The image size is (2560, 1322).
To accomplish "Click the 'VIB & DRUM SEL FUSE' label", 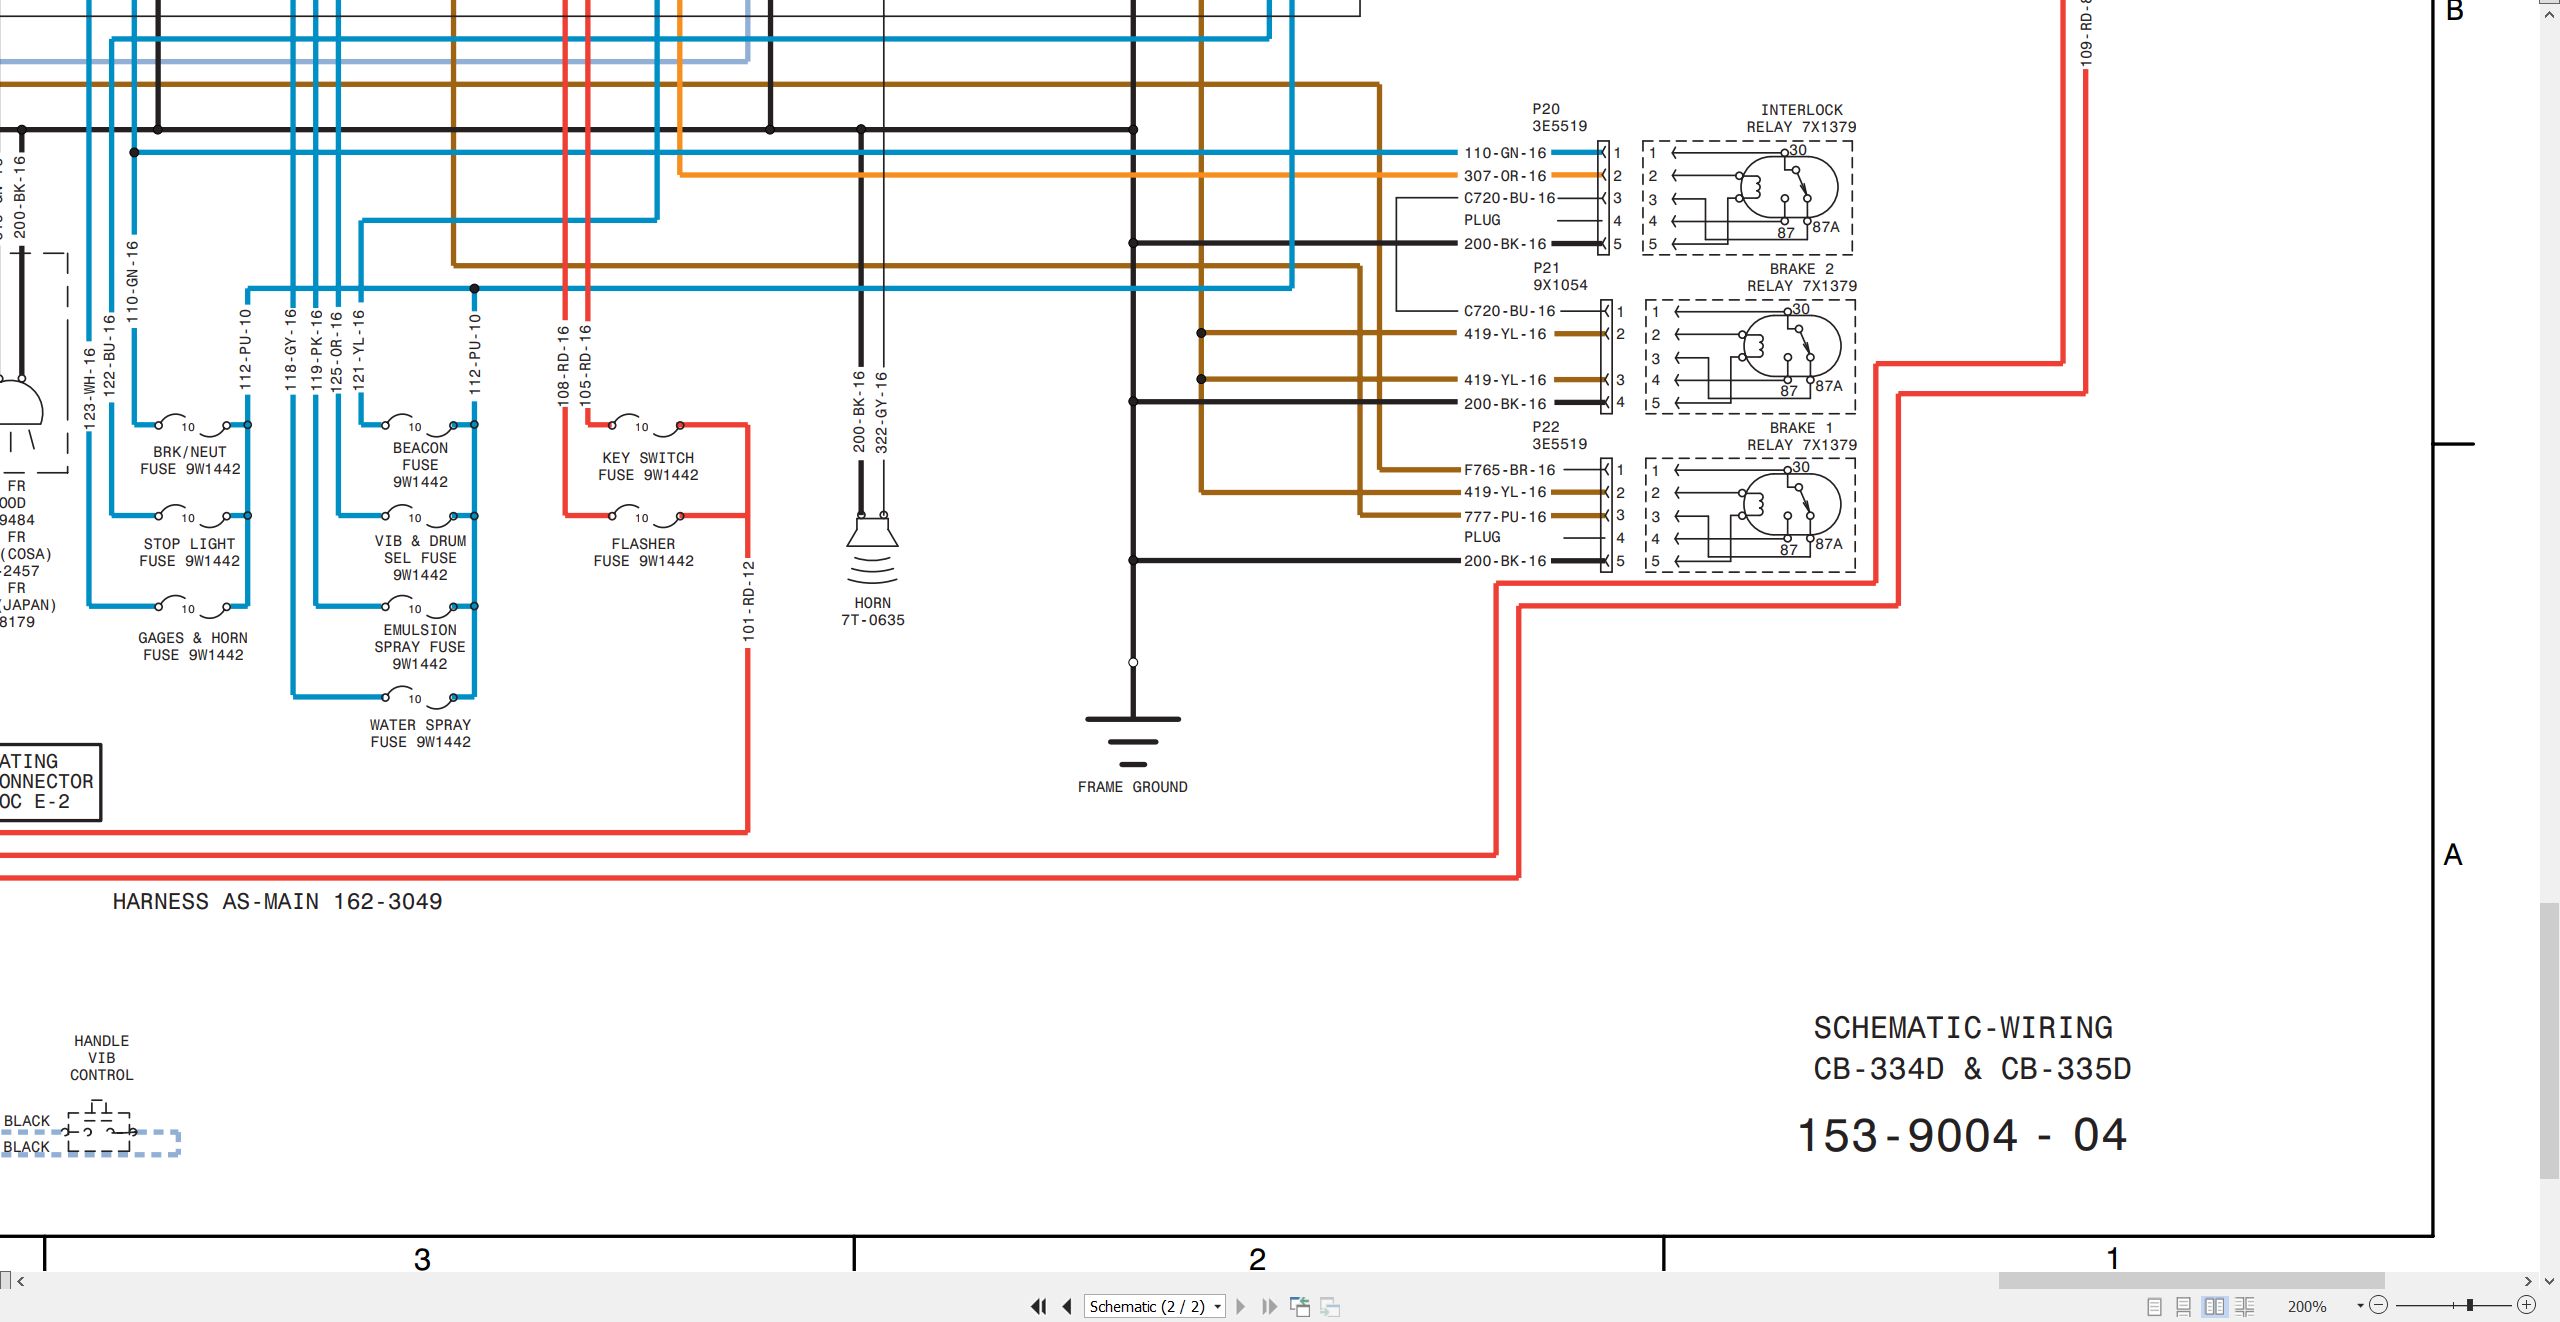I will (x=420, y=549).
